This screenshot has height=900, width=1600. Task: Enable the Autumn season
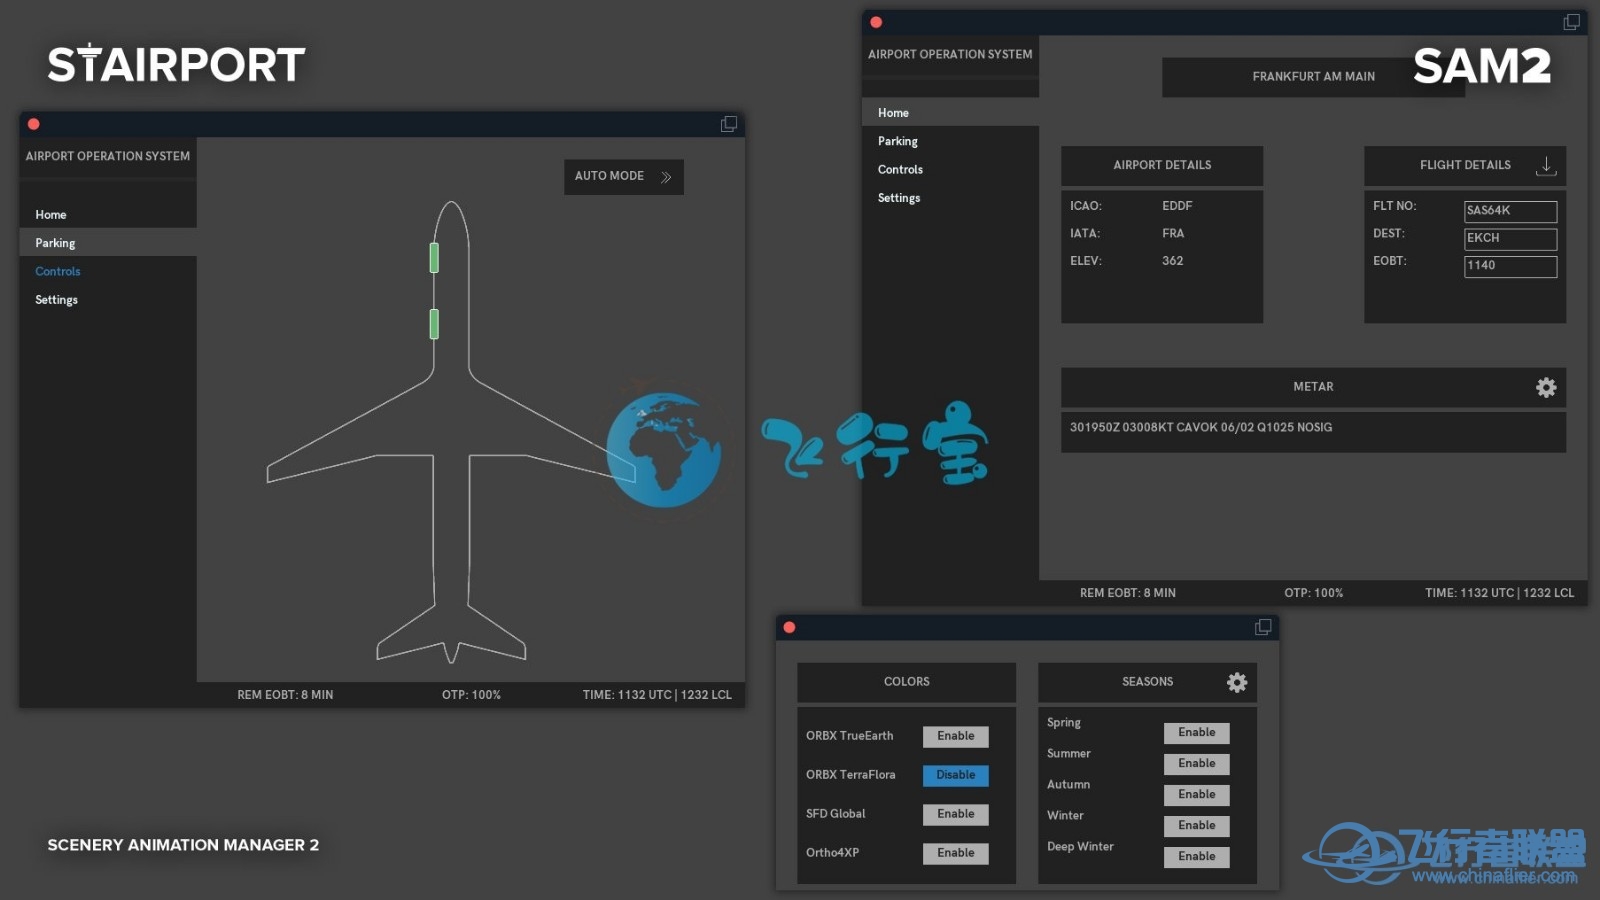click(1197, 795)
